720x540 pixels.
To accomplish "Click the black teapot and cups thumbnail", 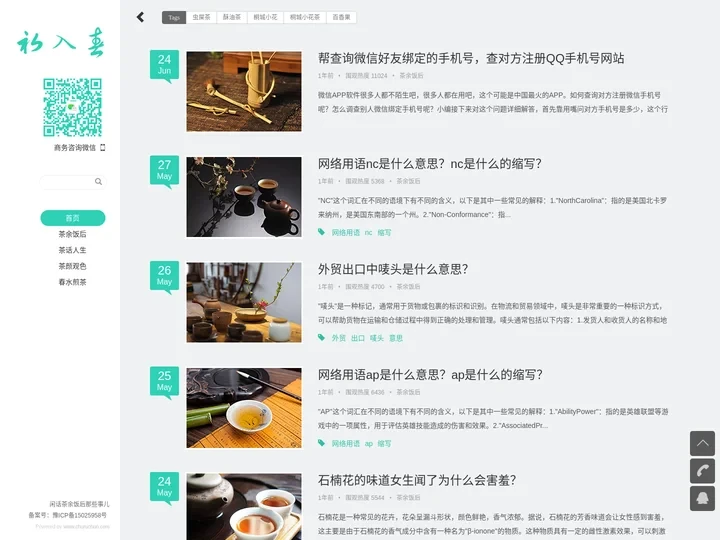I will coord(244,197).
